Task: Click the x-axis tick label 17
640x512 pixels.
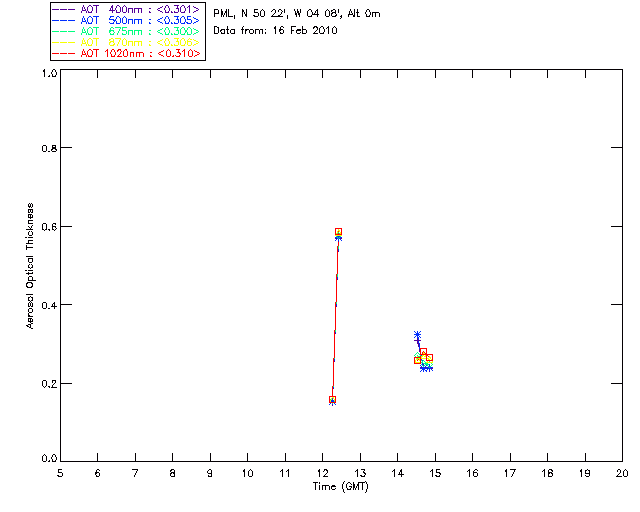Action: [510, 474]
